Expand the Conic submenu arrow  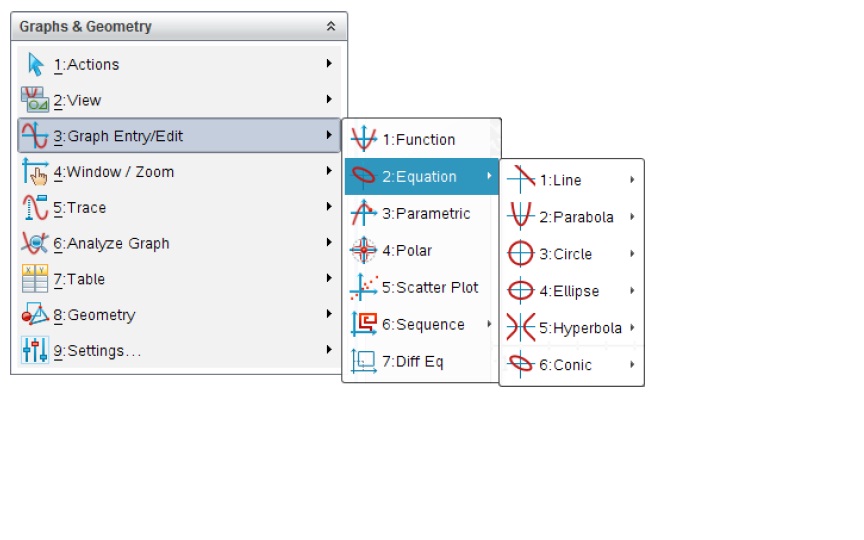632,364
